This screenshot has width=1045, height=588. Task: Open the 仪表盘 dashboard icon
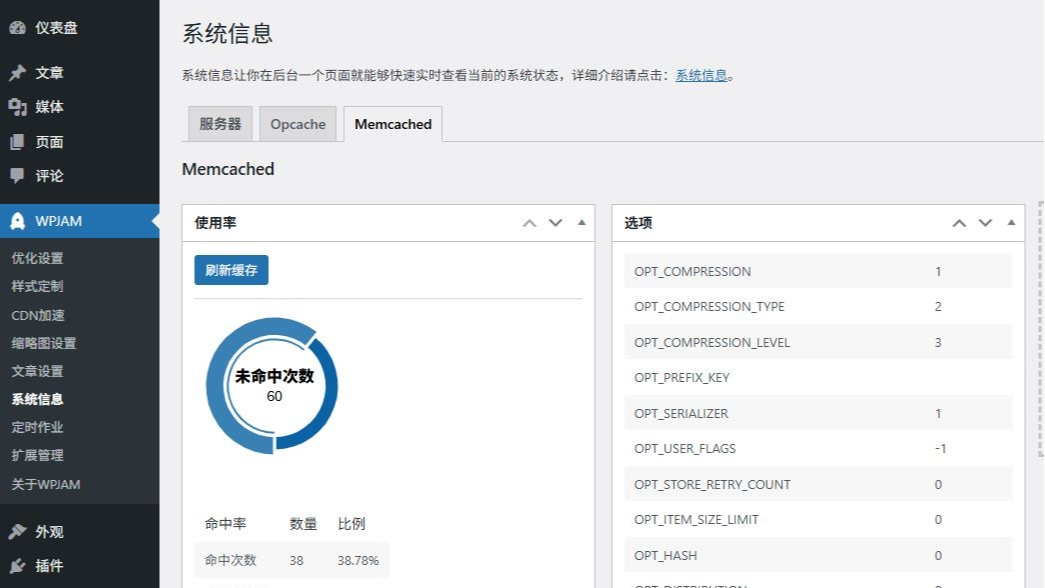point(16,29)
